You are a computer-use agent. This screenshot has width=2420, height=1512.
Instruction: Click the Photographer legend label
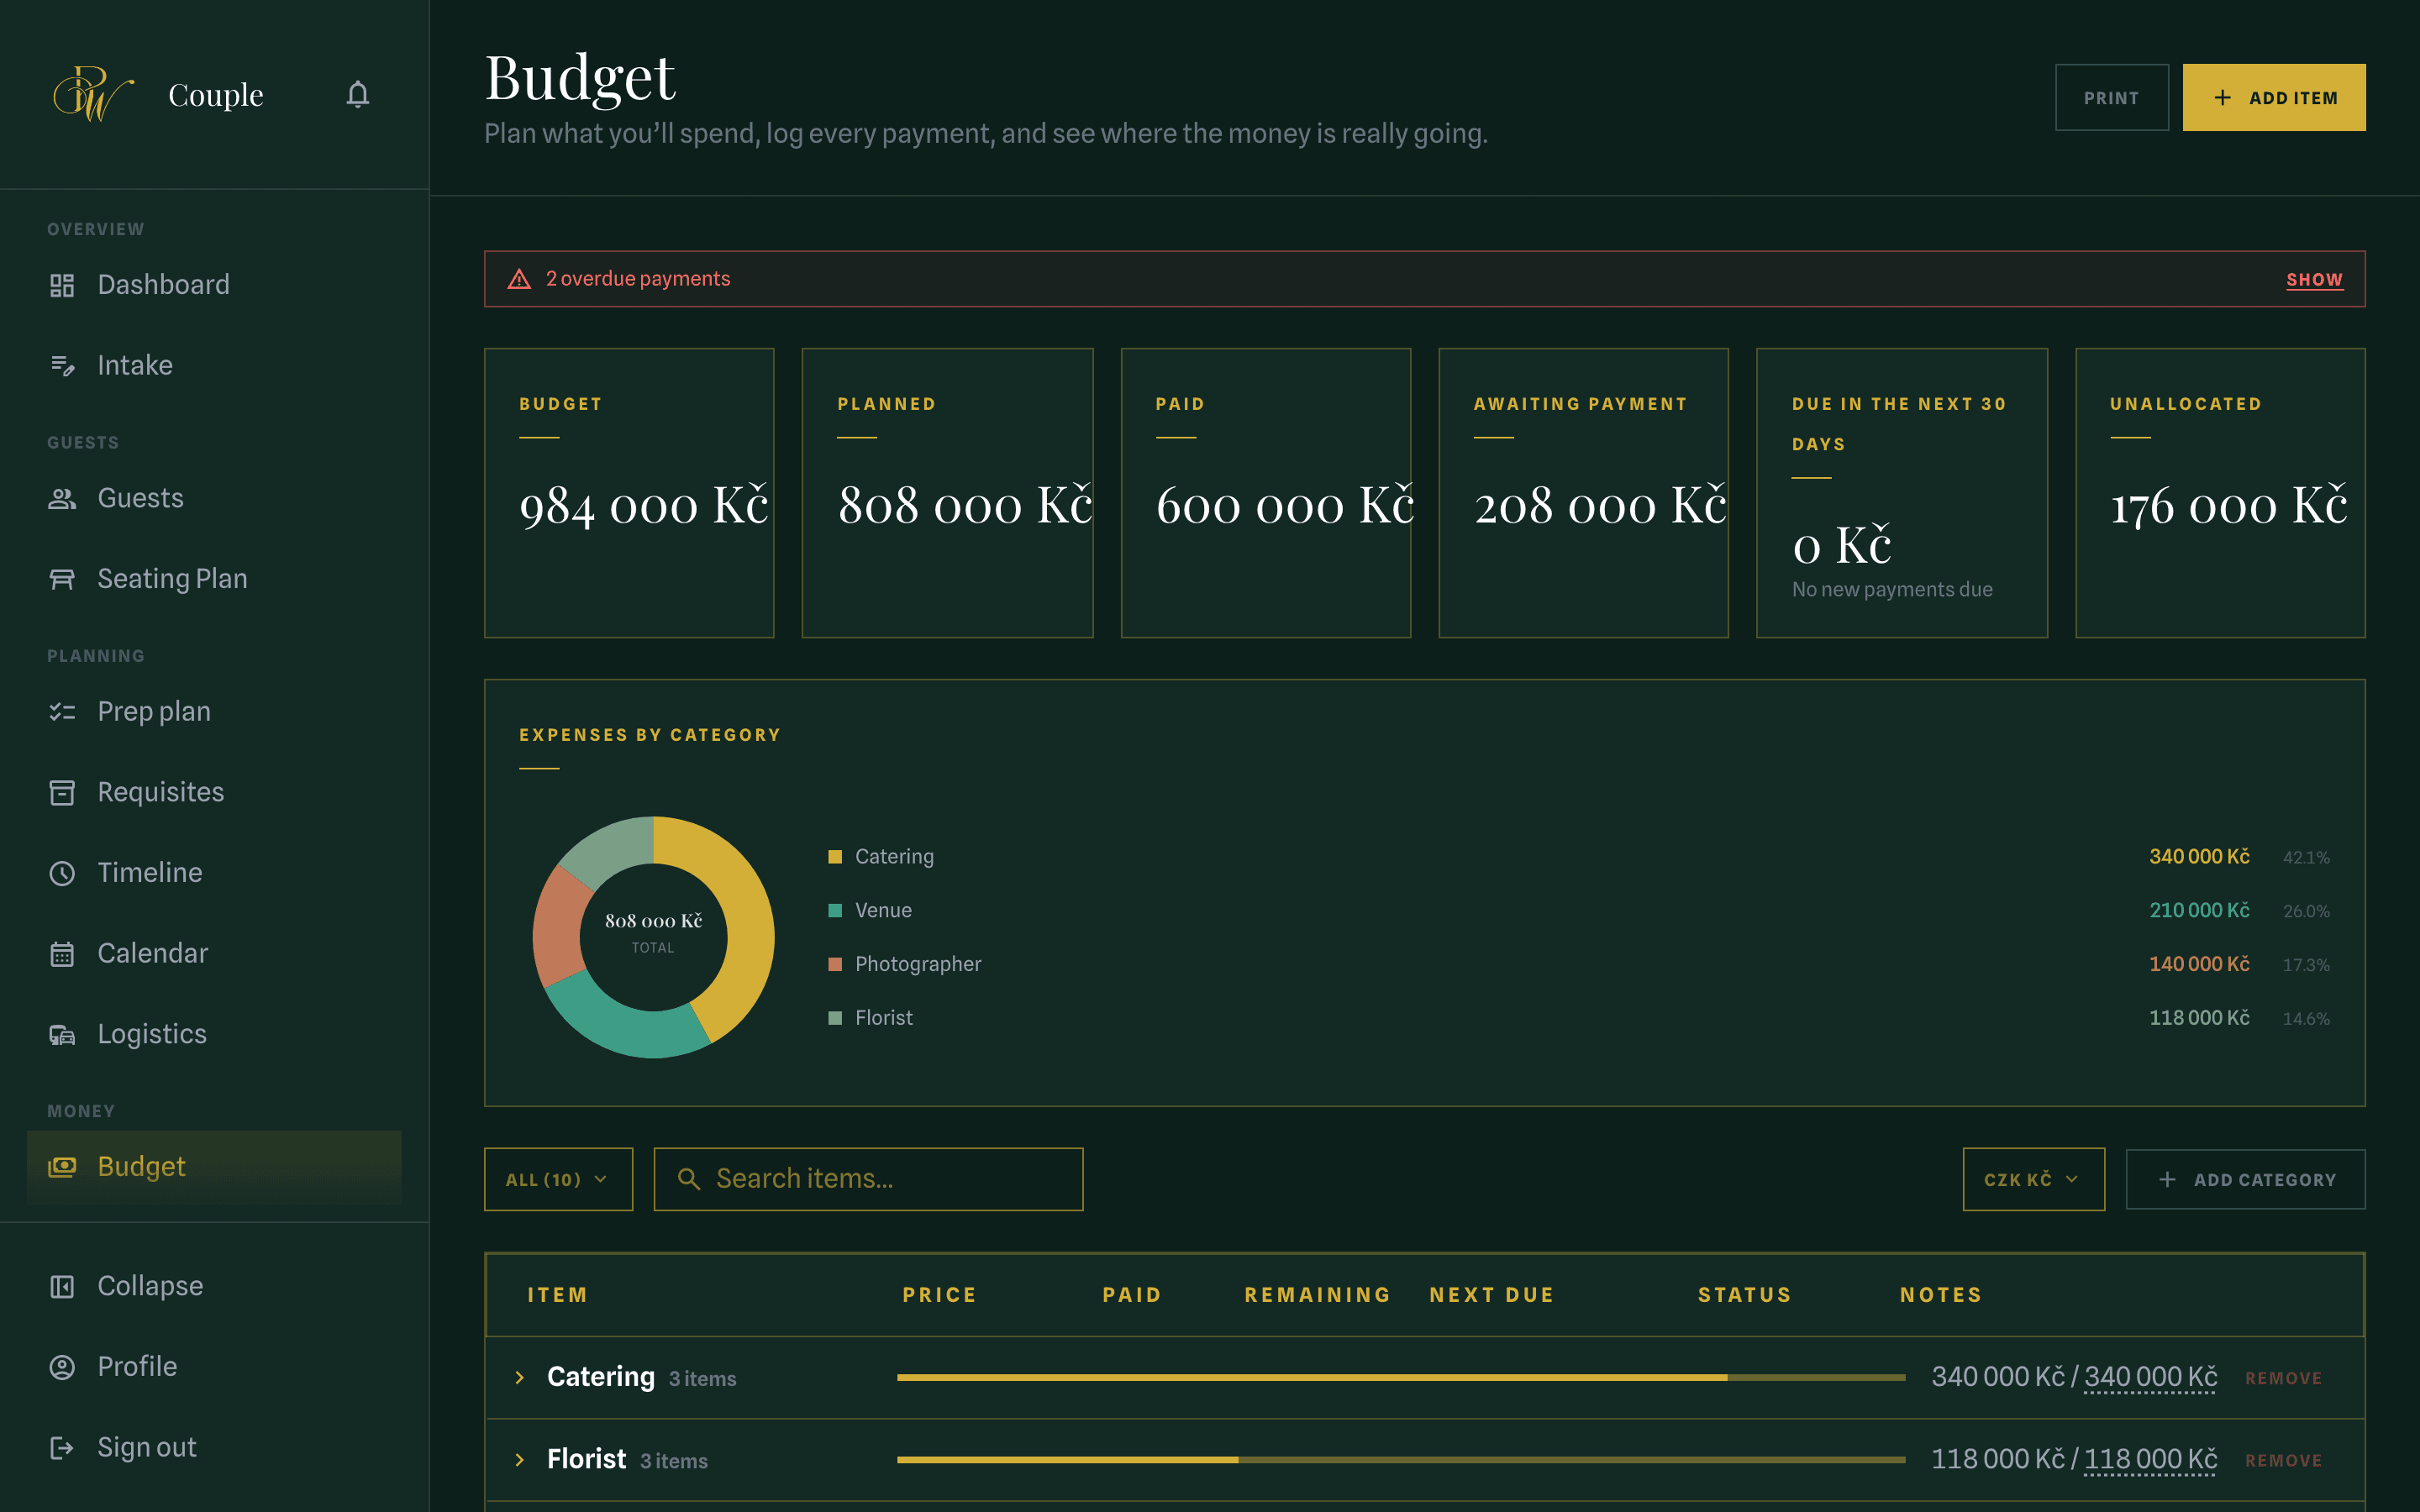918,964
